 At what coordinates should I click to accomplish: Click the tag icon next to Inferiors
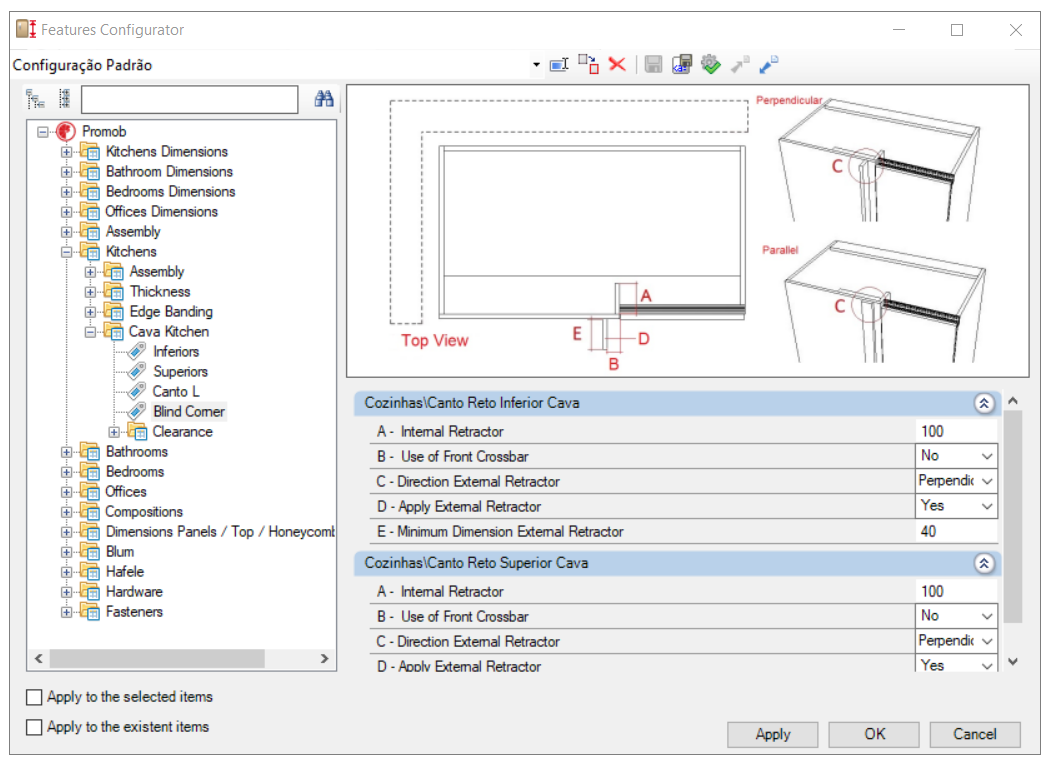[137, 351]
